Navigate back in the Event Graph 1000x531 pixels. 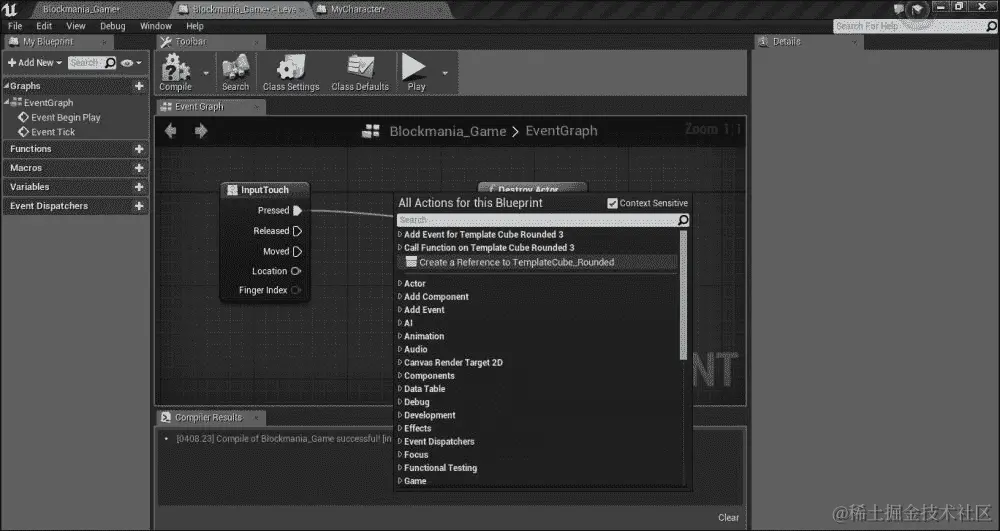(170, 131)
